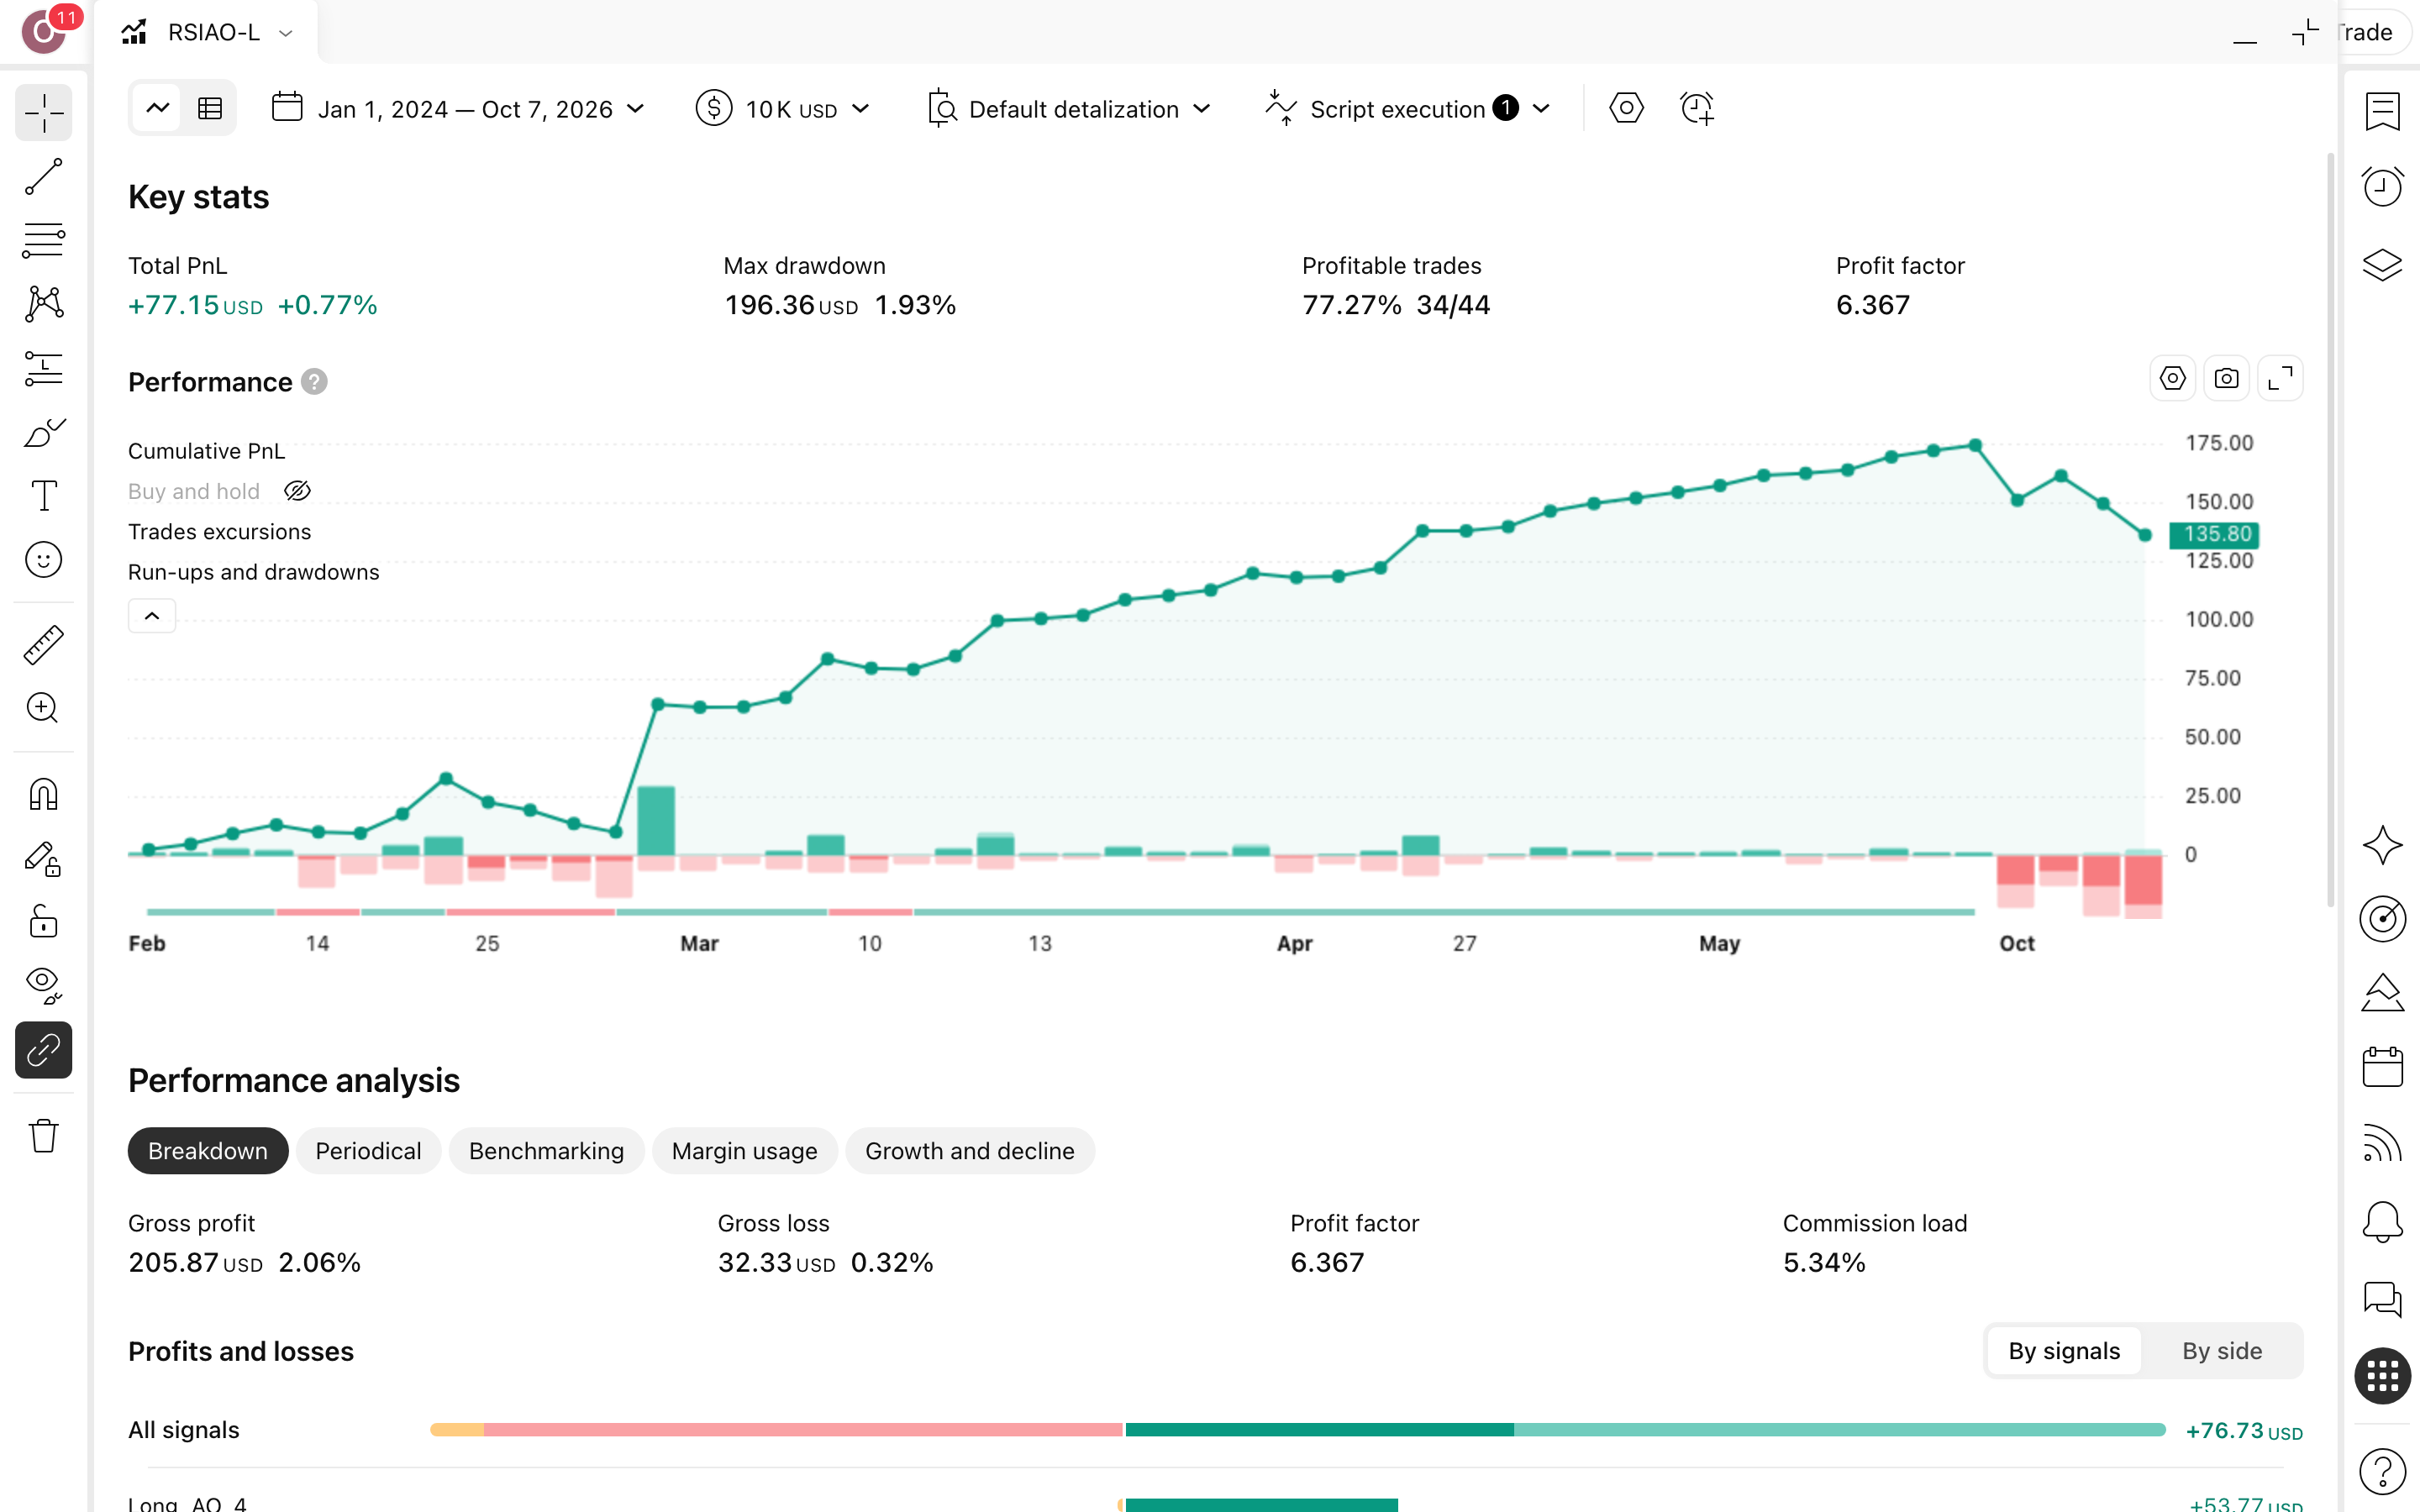Image resolution: width=2420 pixels, height=1512 pixels.
Task: Switch to the Periodical tab
Action: tap(368, 1151)
